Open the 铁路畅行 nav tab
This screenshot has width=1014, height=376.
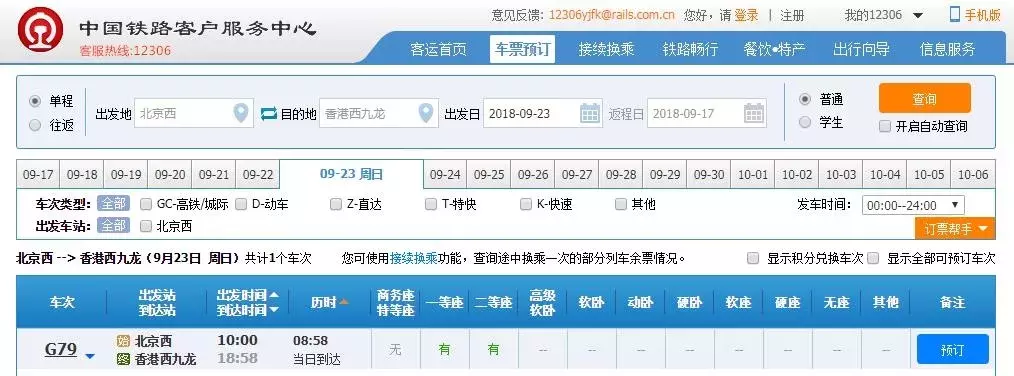[691, 49]
